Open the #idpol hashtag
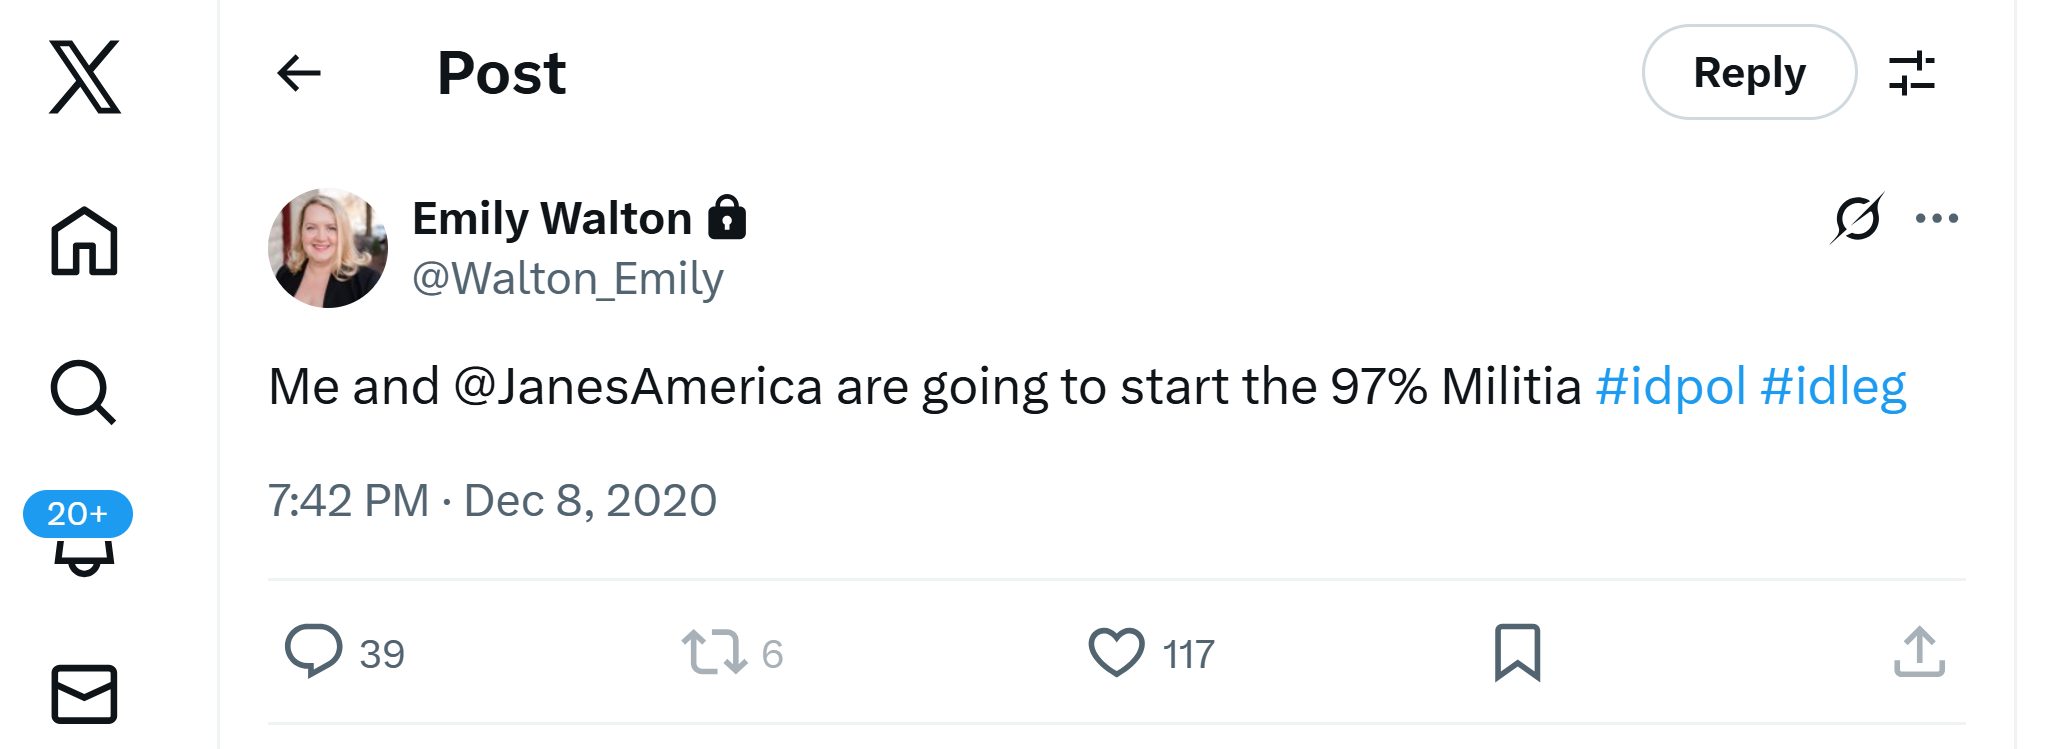Image resolution: width=2048 pixels, height=749 pixels. click(x=1670, y=387)
